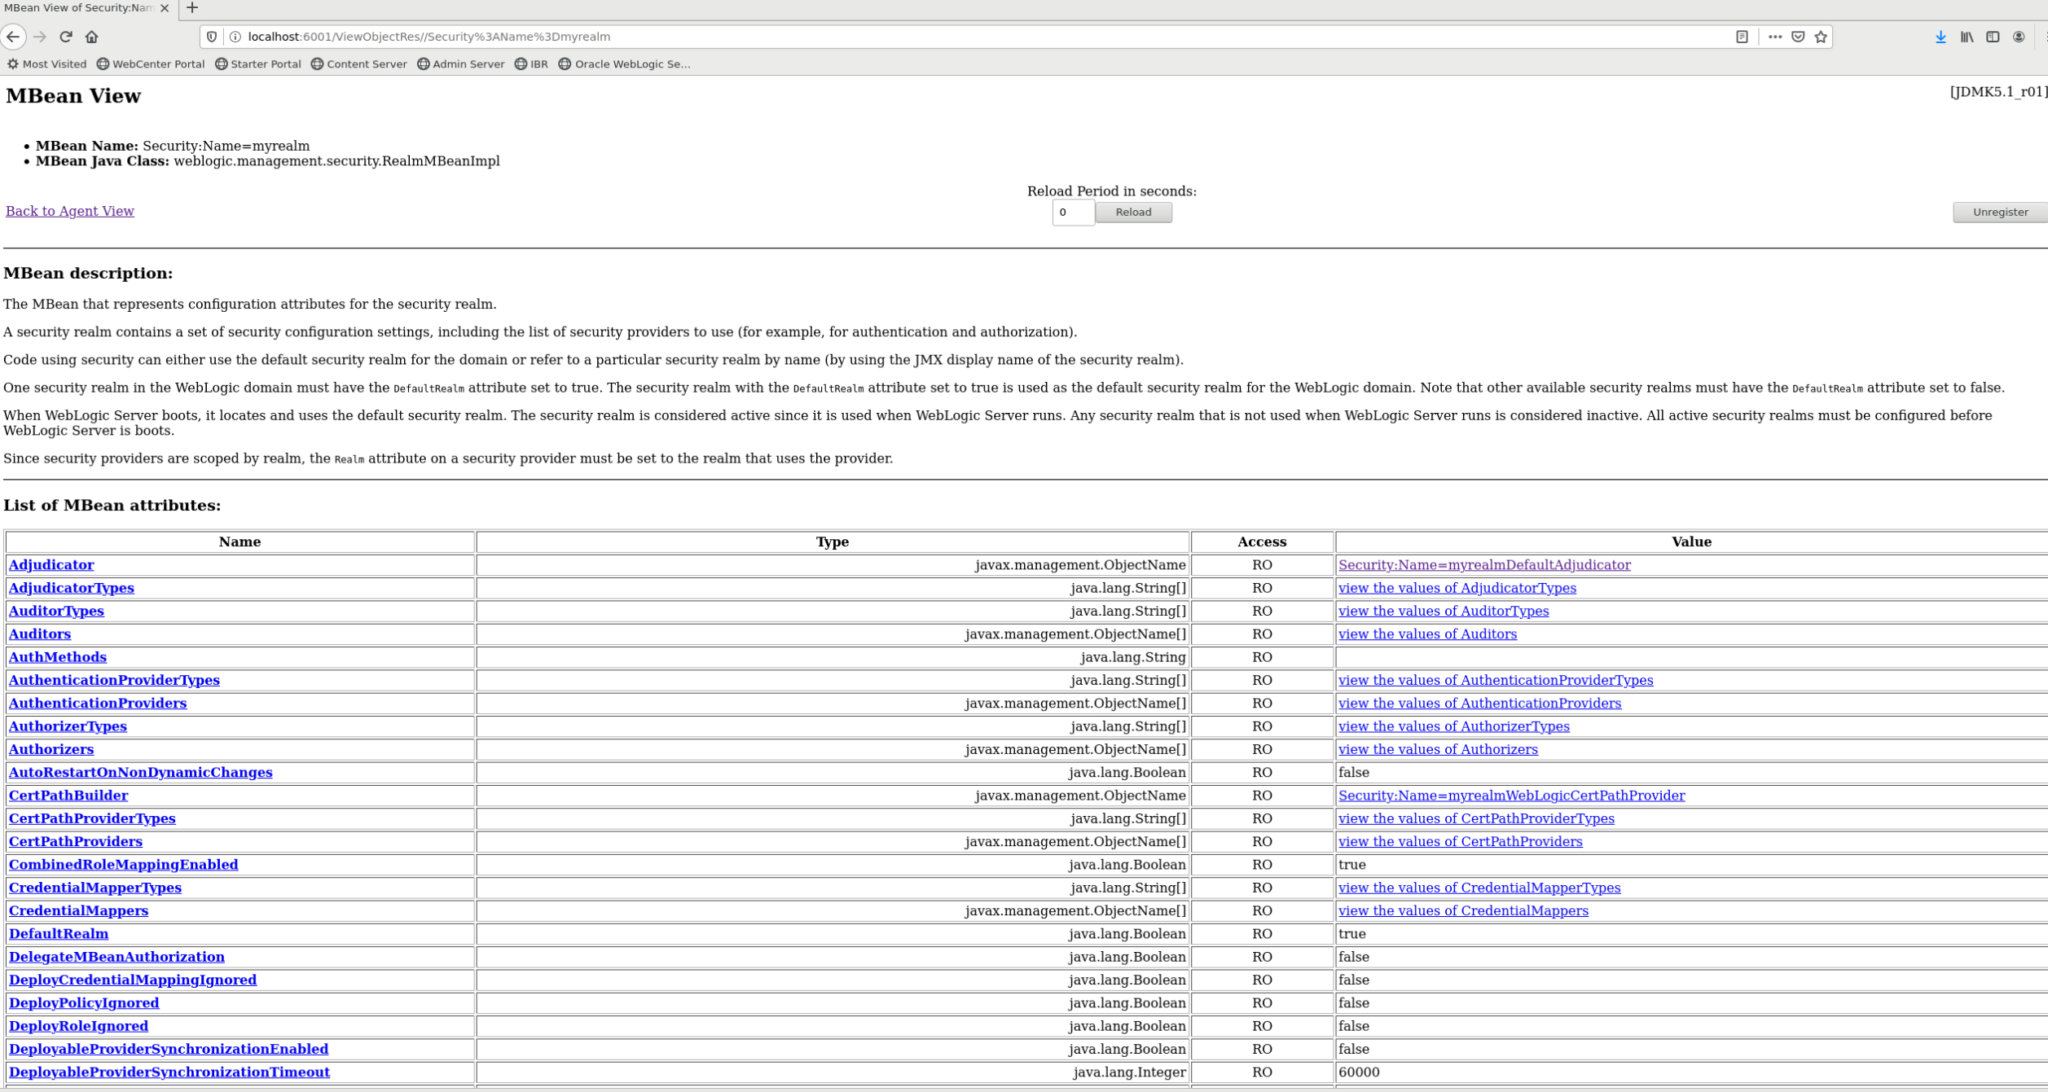
Task: Click the site information icon in the address bar
Action: pyautogui.click(x=235, y=37)
